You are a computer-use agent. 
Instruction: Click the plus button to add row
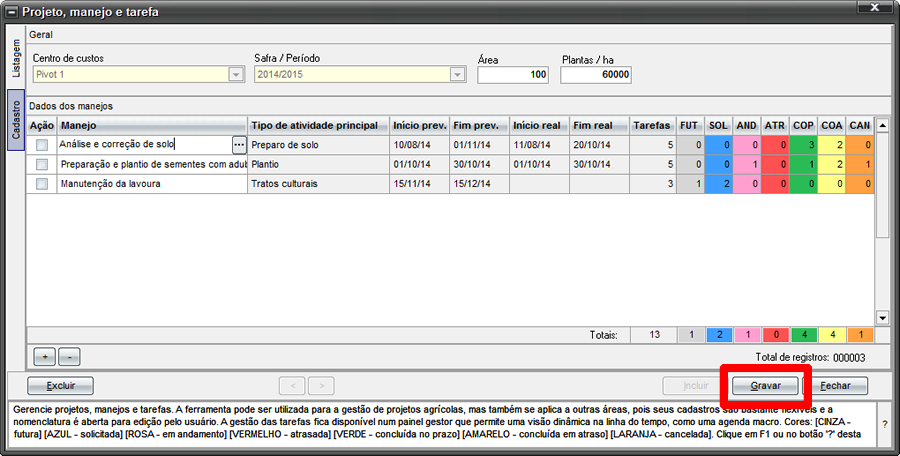pos(44,356)
